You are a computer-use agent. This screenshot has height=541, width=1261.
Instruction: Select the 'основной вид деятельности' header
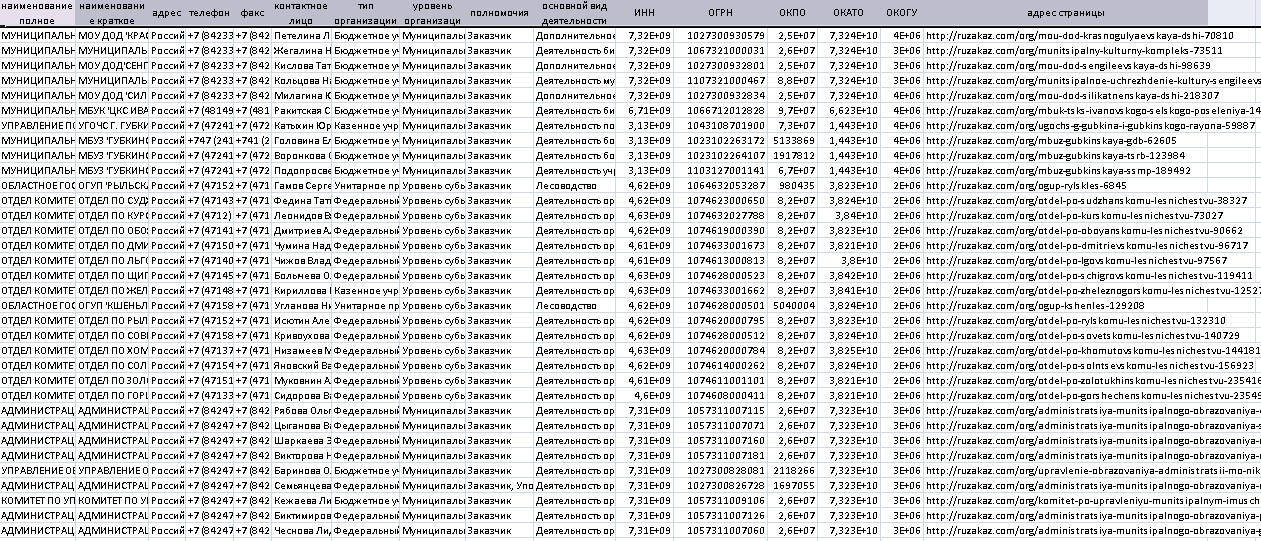pyautogui.click(x=574, y=13)
